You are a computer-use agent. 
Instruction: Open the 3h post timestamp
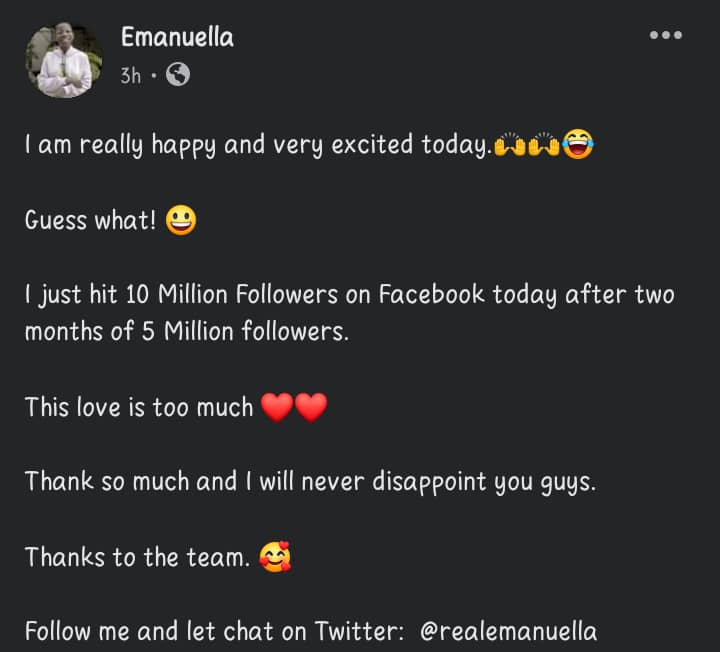pos(131,75)
